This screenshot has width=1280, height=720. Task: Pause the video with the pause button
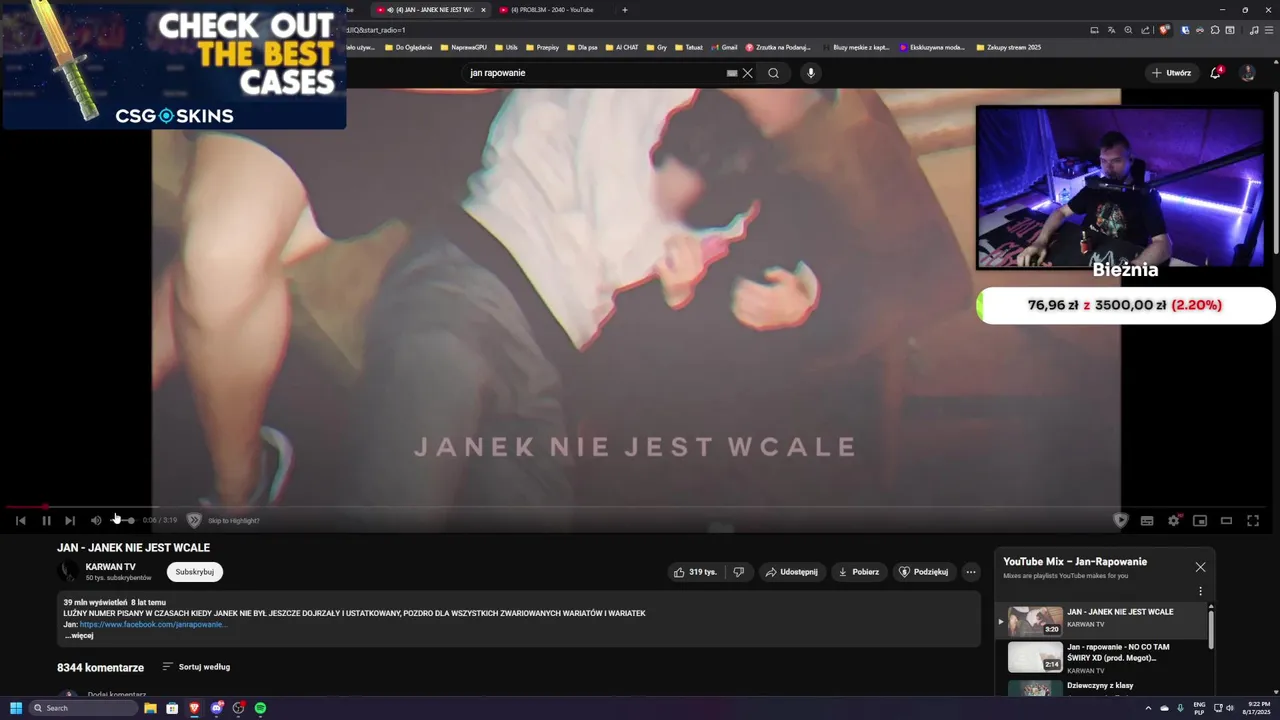pyautogui.click(x=46, y=520)
